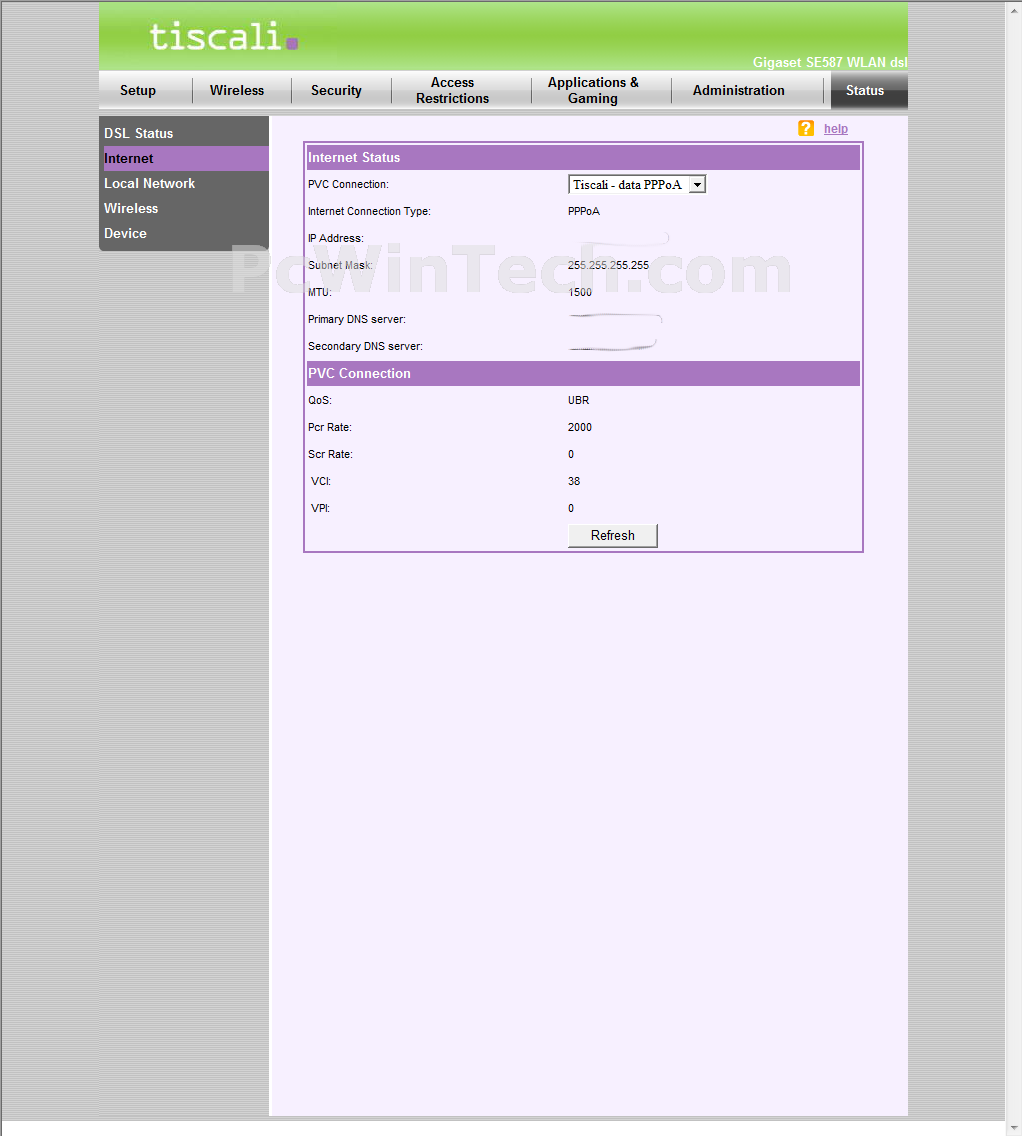
Task: Click the PVC Connection section header
Action: 583,373
